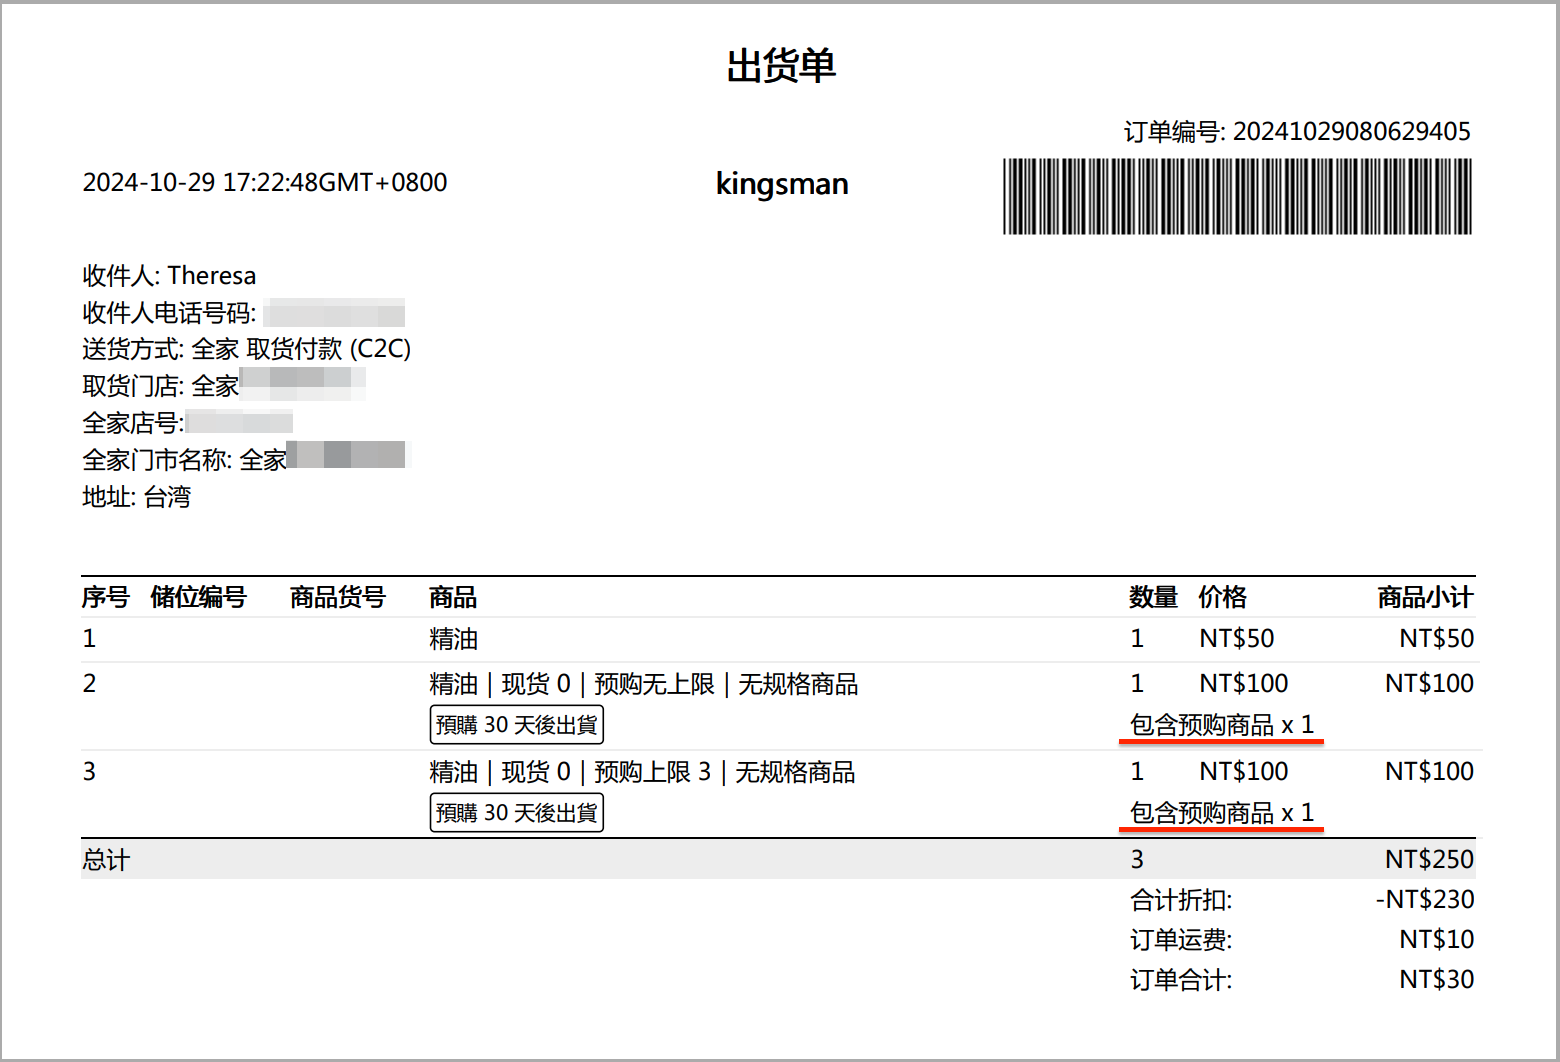Click the kingsman shop name

[x=782, y=184]
